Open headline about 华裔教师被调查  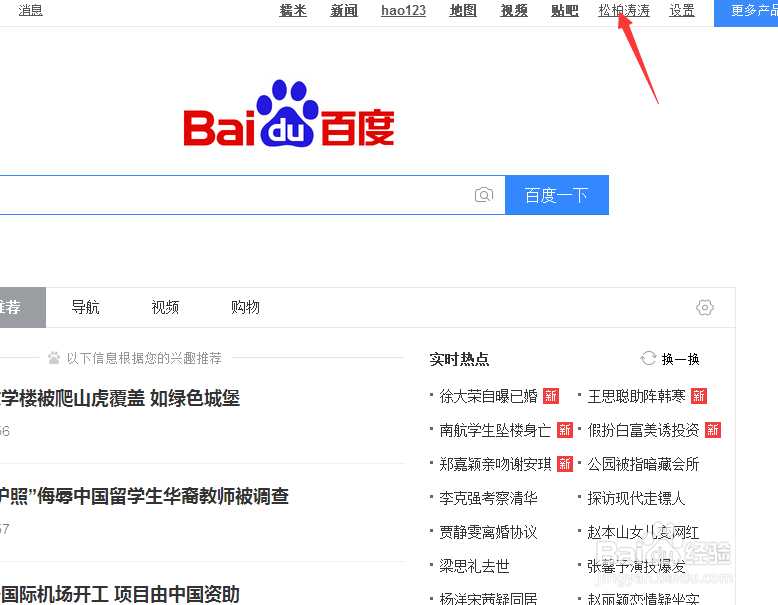pyautogui.click(x=144, y=496)
